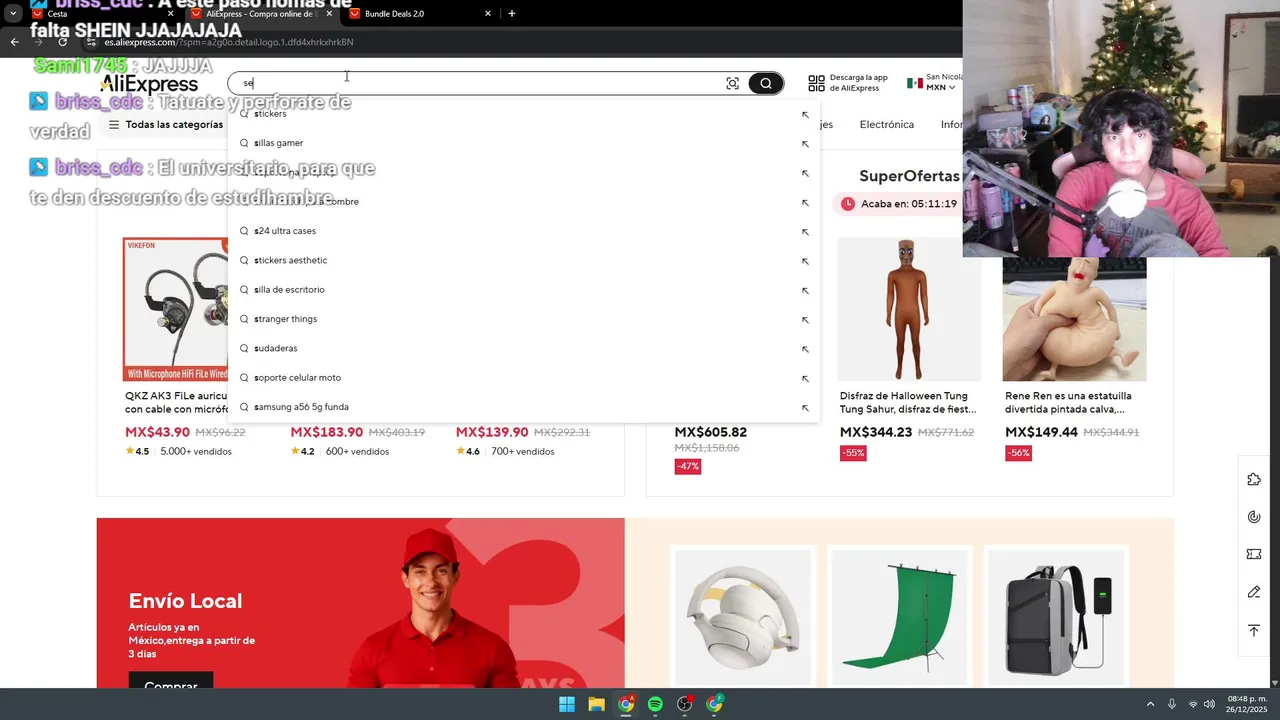Click the AliExpress logo

[x=149, y=84]
